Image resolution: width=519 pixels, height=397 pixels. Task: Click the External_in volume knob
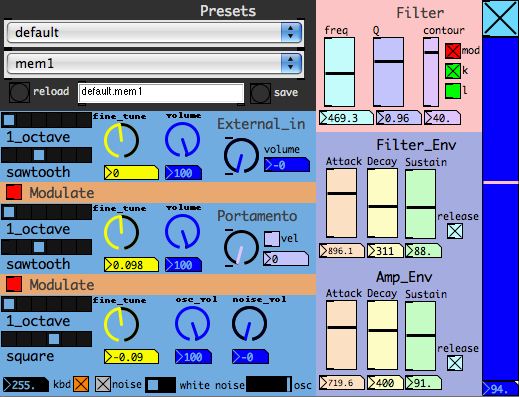coord(241,156)
